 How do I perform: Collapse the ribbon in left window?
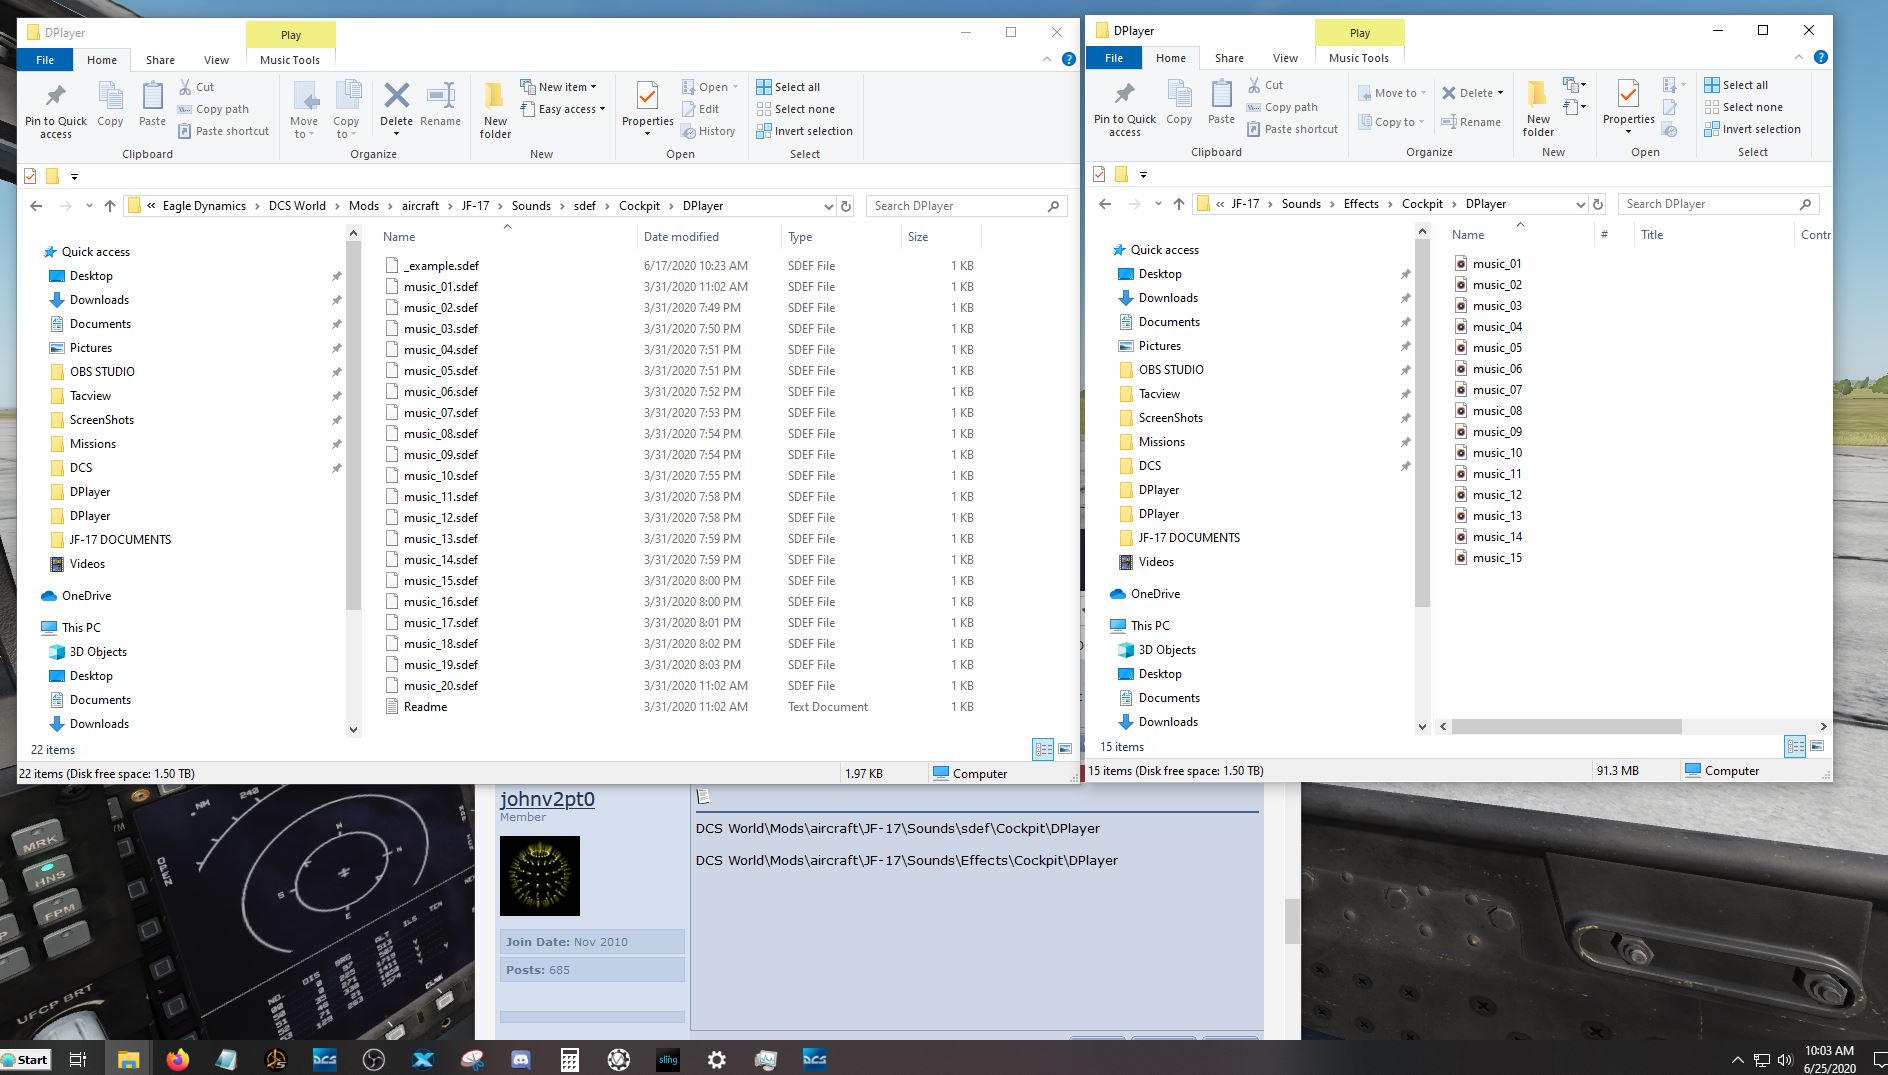click(x=1047, y=59)
